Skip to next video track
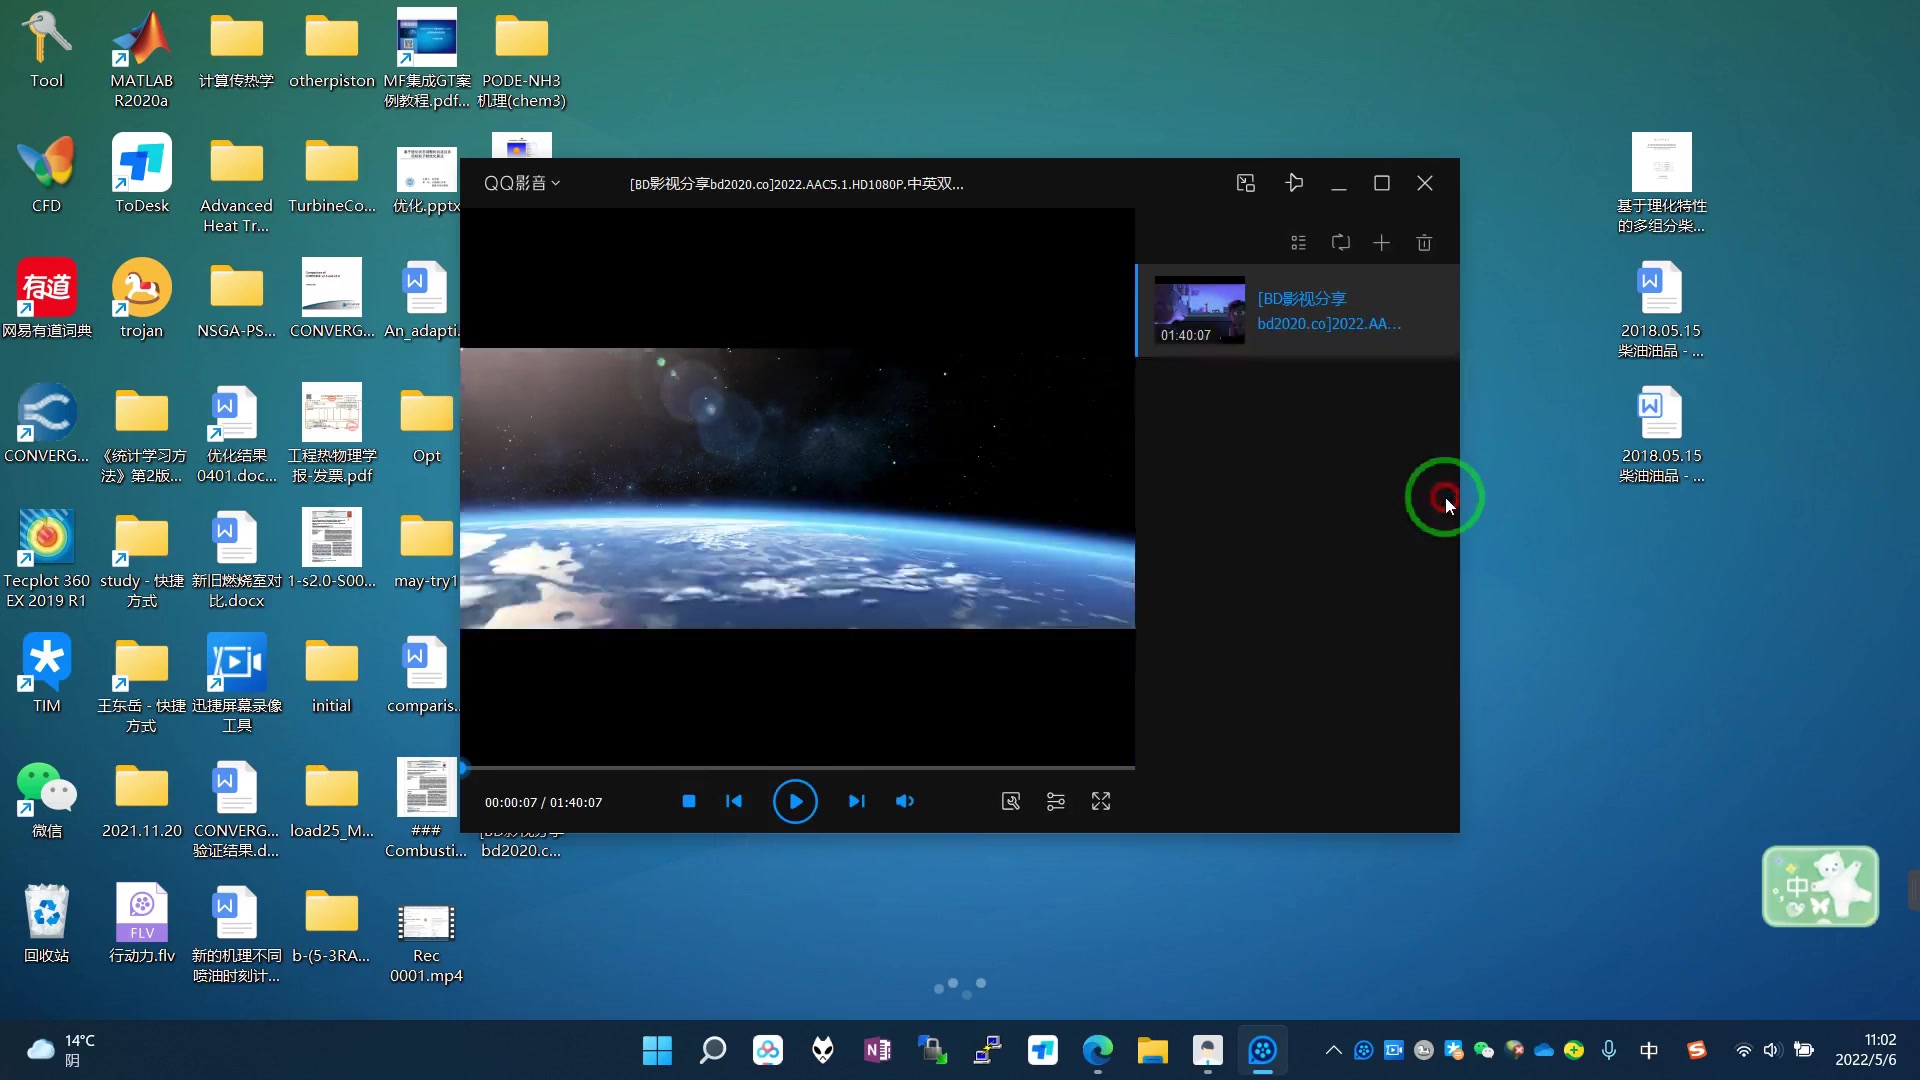 (x=856, y=802)
